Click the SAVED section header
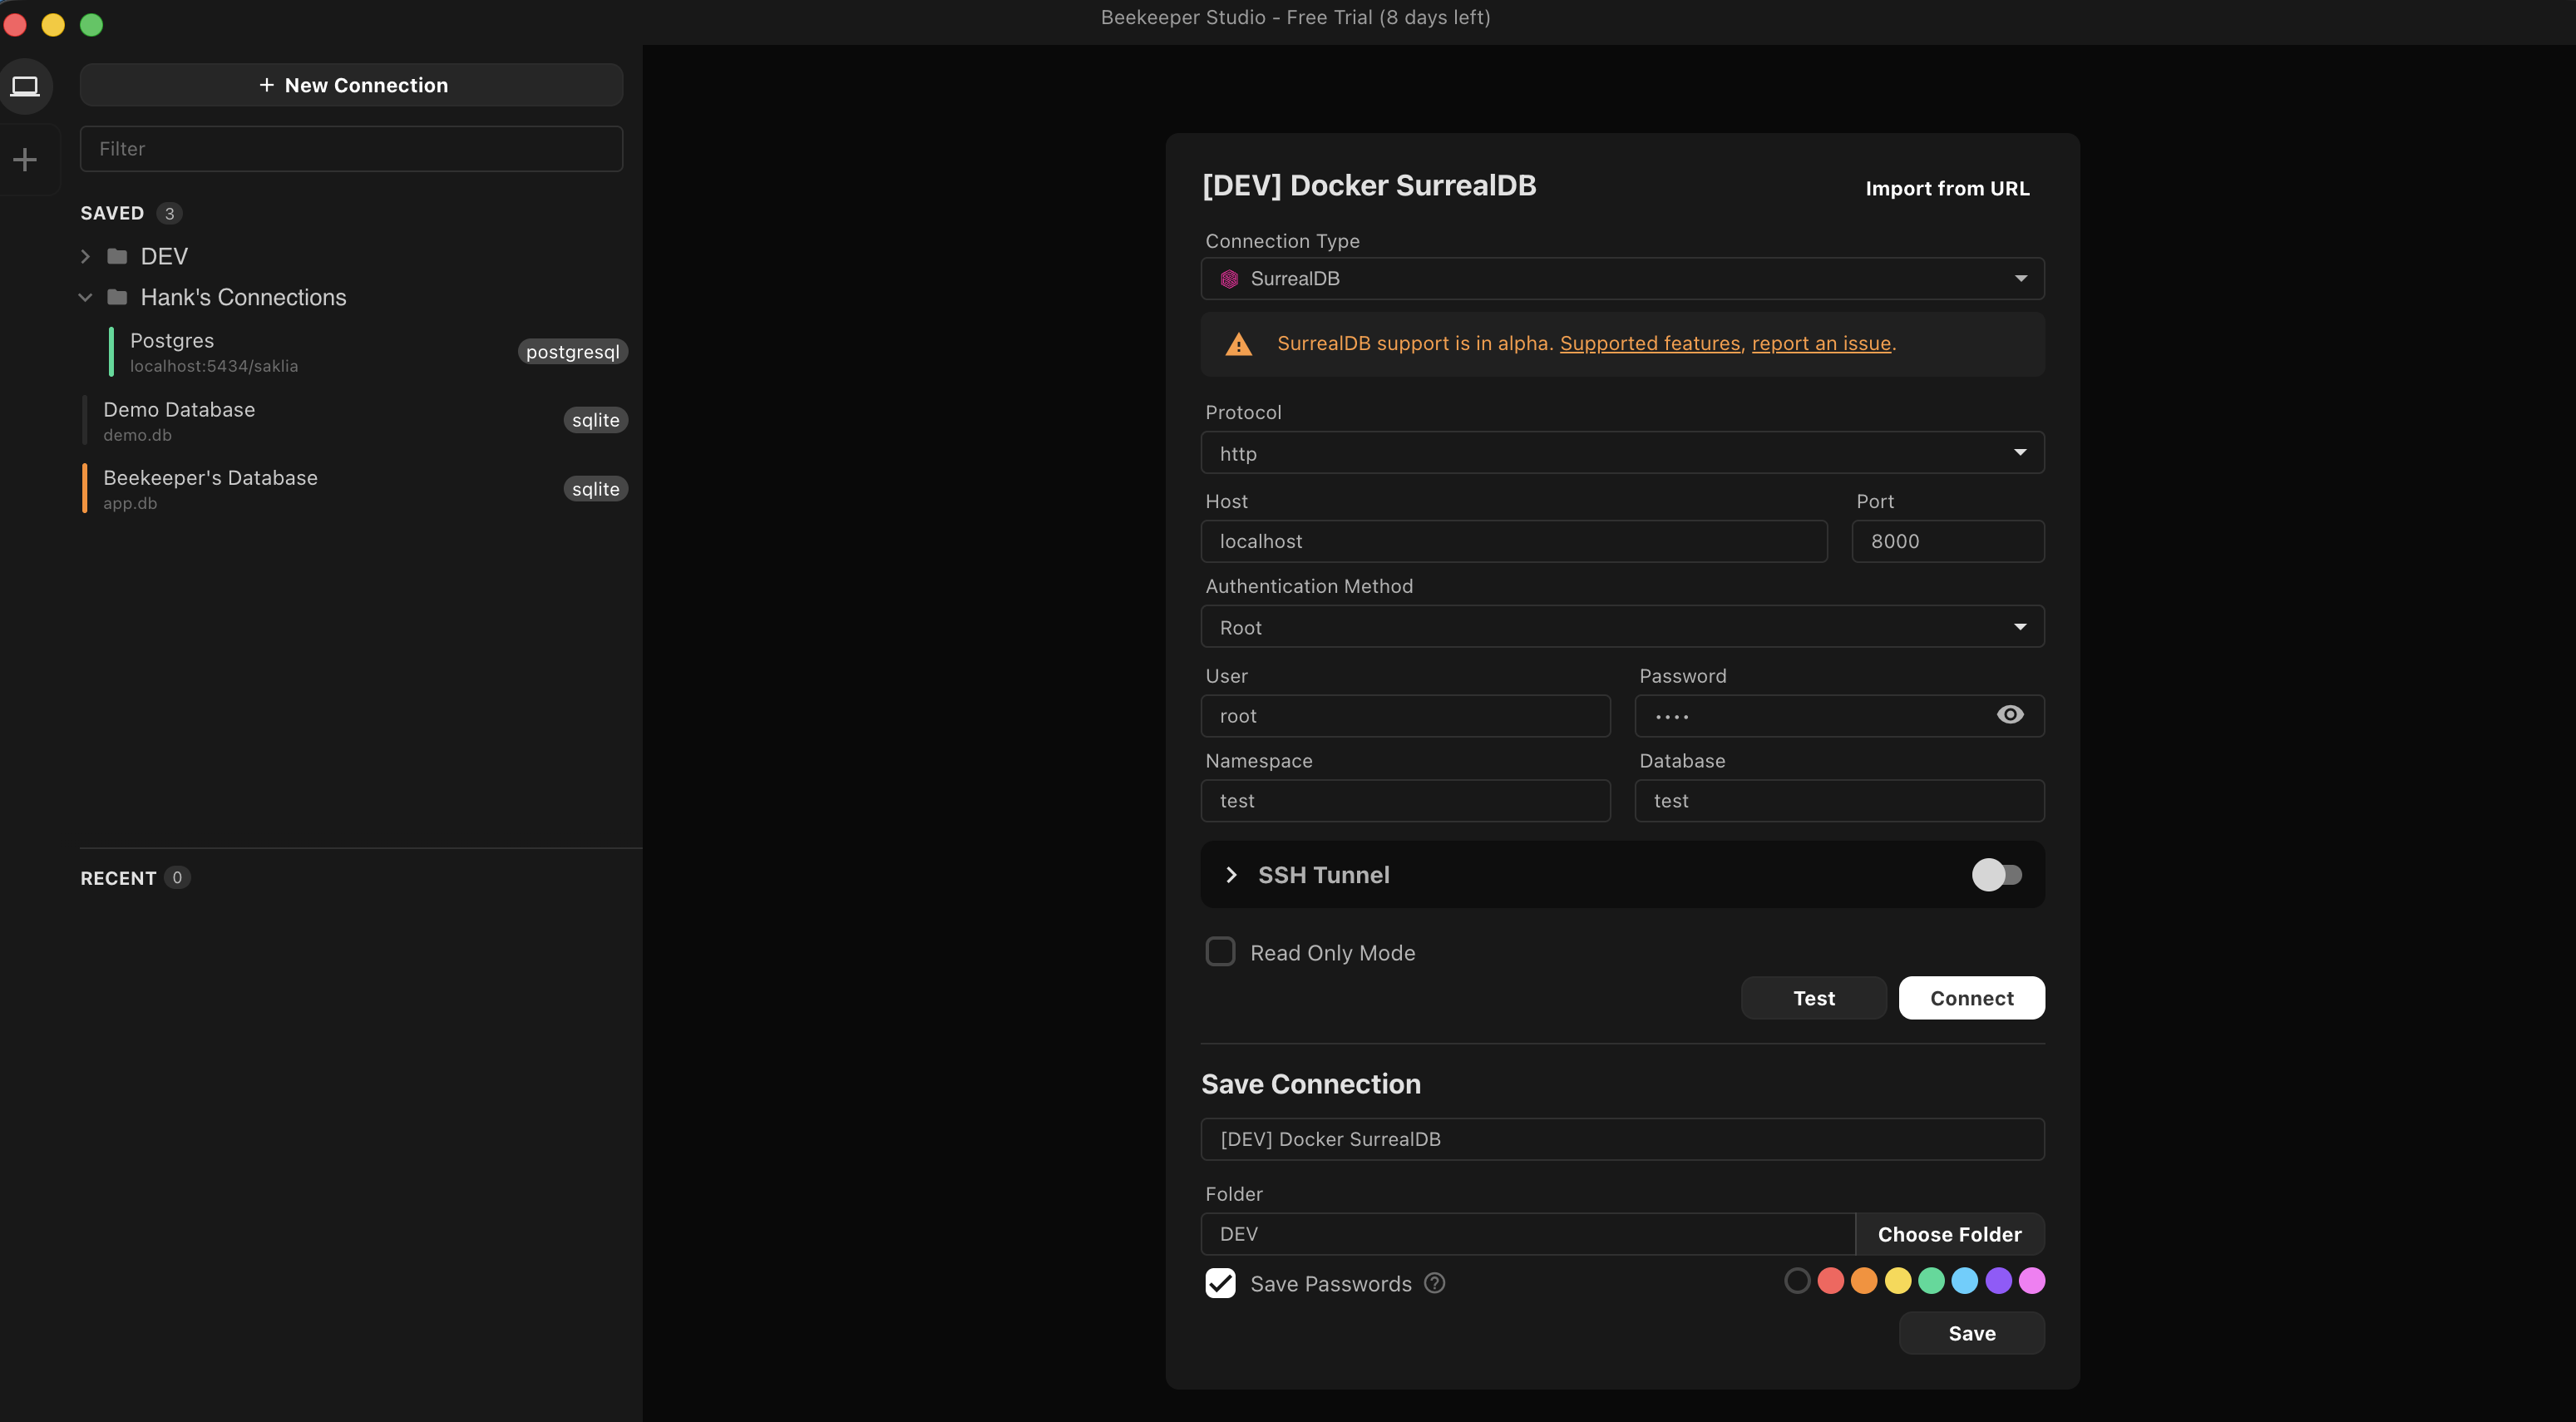The image size is (2576, 1422). tap(112, 213)
